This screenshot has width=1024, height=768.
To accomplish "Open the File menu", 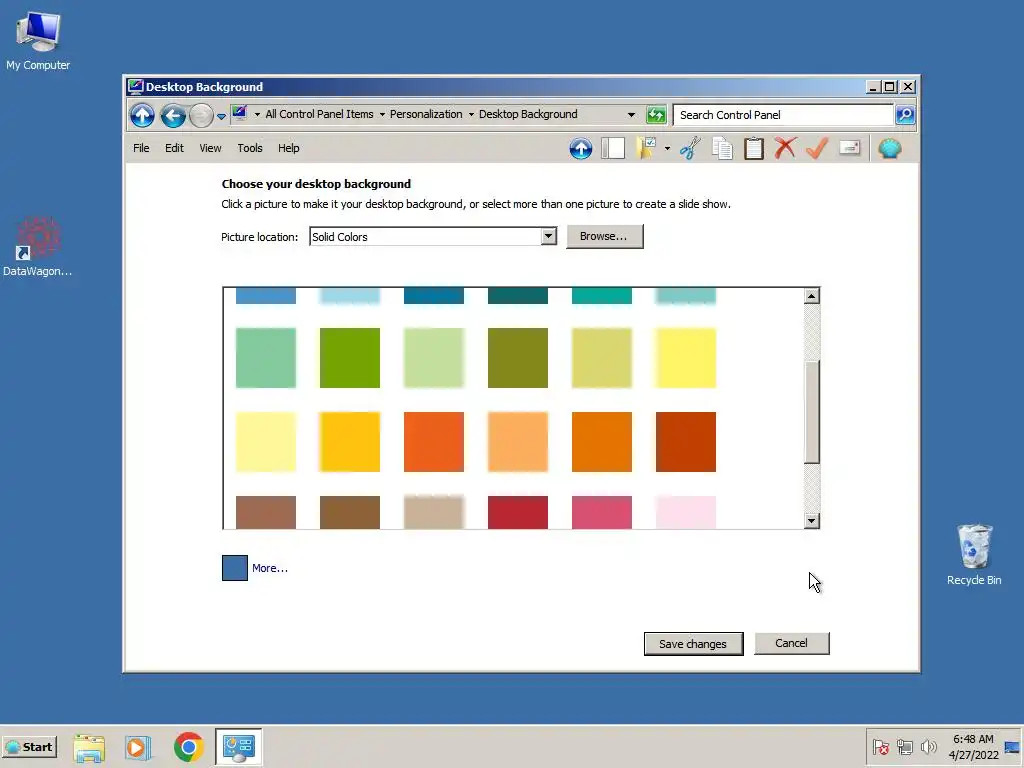I will (141, 148).
